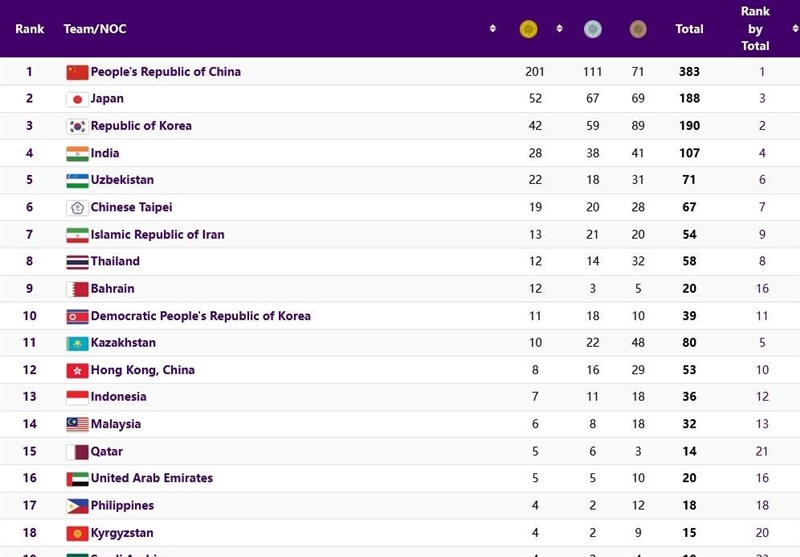Click the Republic of Korea flag
The width and height of the screenshot is (800, 557).
[x=77, y=126]
